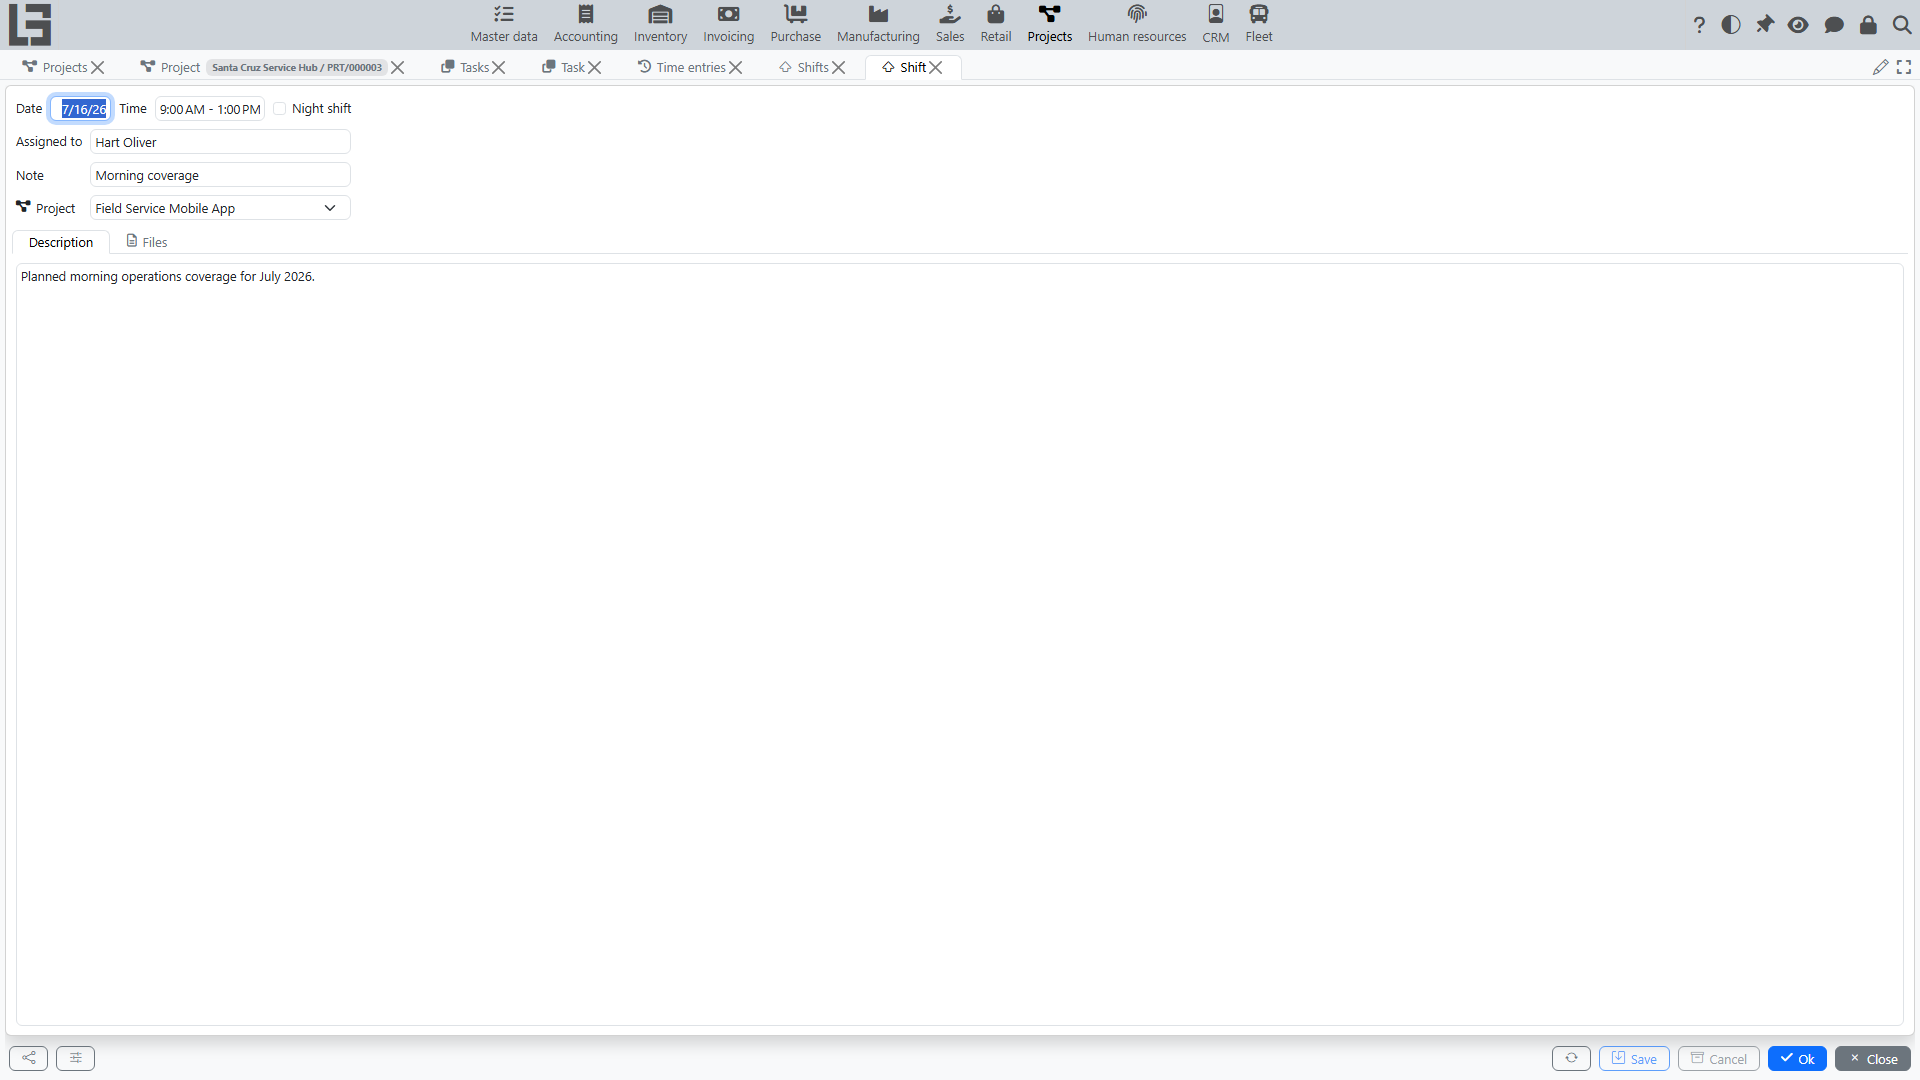
Task: Open the Retail module
Action: click(x=996, y=24)
